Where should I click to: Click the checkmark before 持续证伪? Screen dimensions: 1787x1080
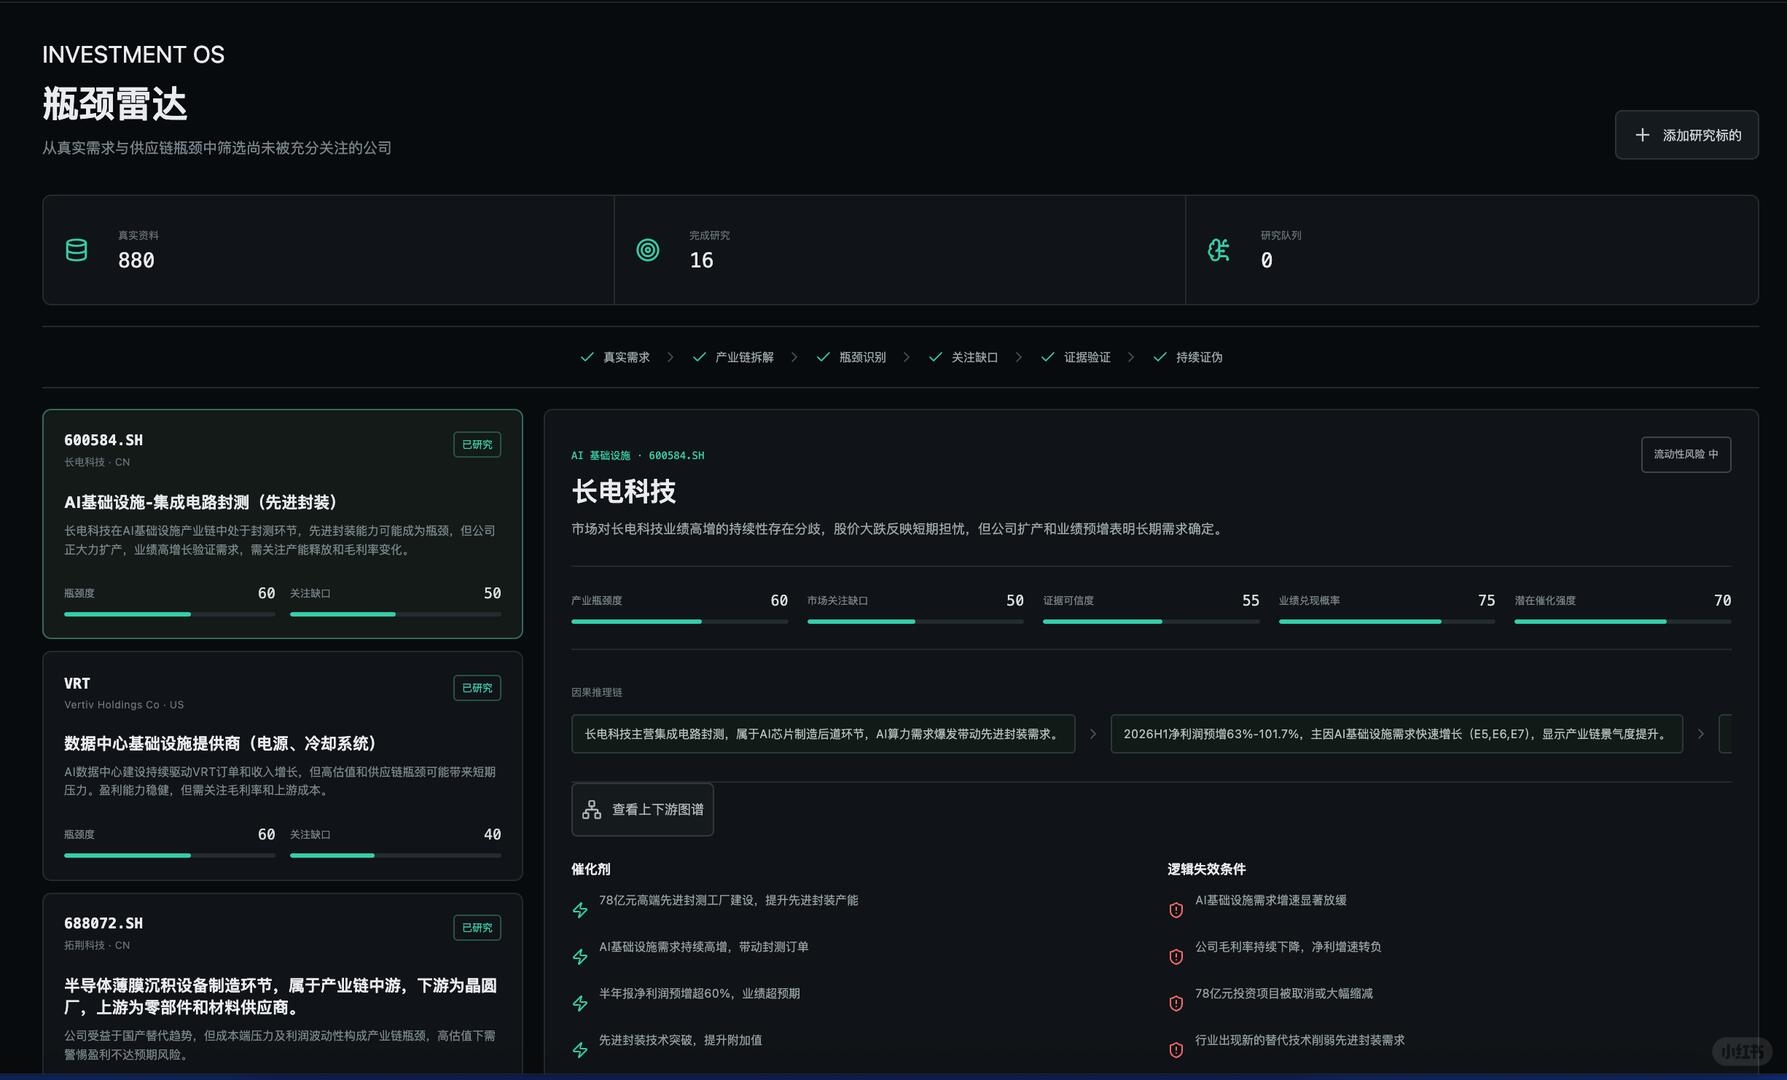pyautogui.click(x=1160, y=357)
